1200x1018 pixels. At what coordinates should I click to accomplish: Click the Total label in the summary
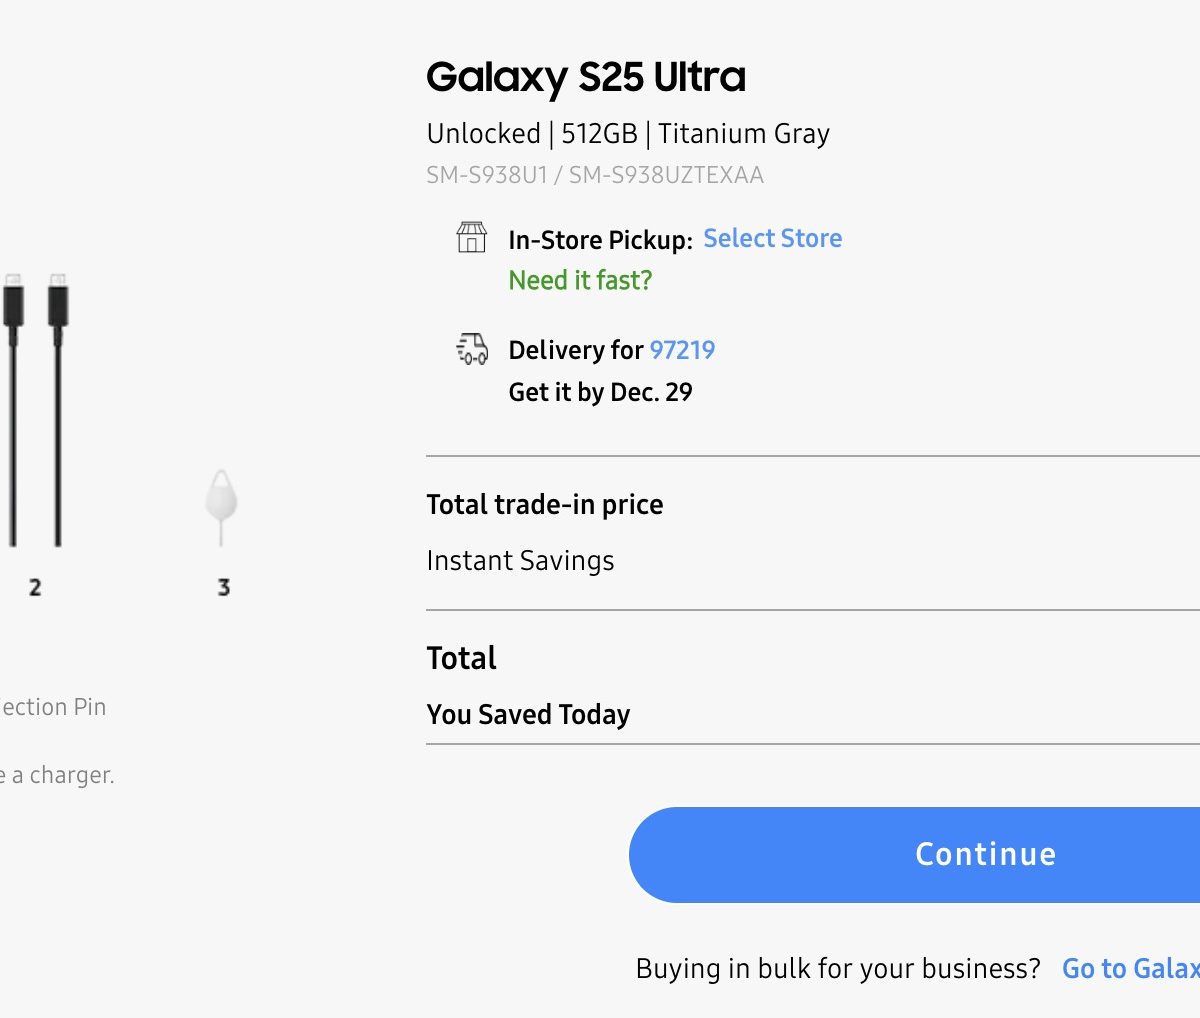[x=461, y=658]
